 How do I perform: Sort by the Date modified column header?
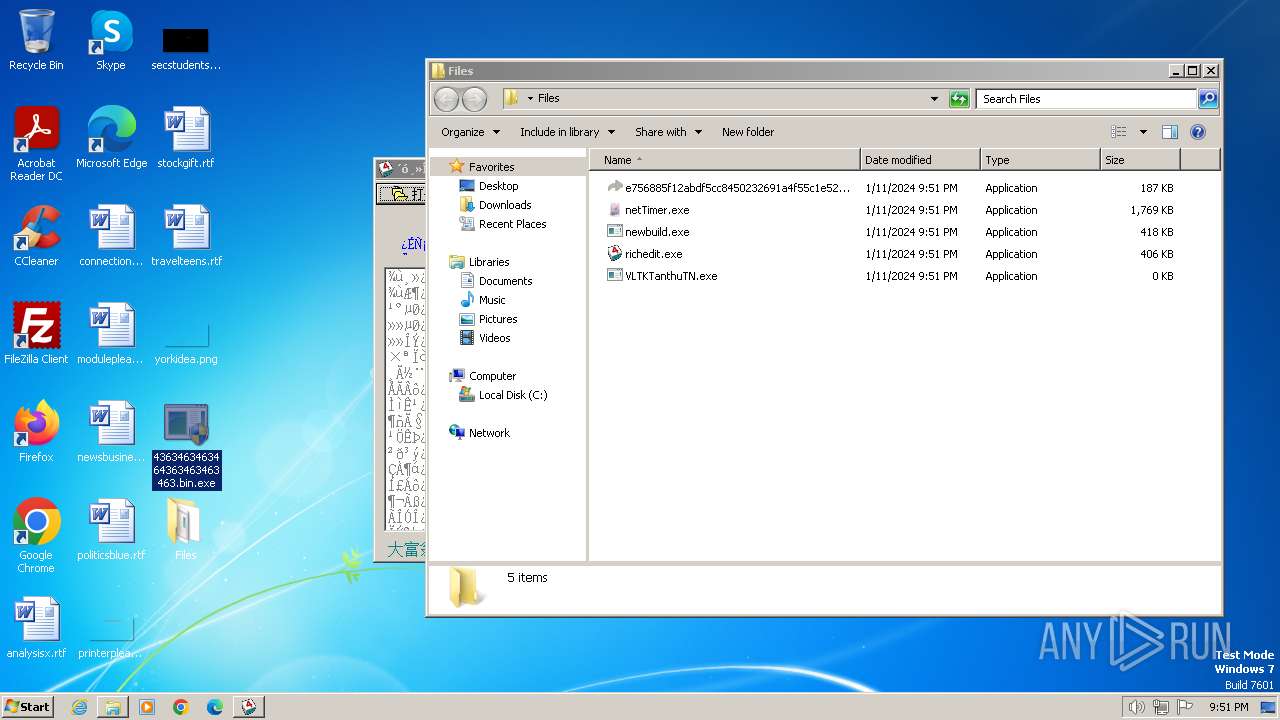920,160
